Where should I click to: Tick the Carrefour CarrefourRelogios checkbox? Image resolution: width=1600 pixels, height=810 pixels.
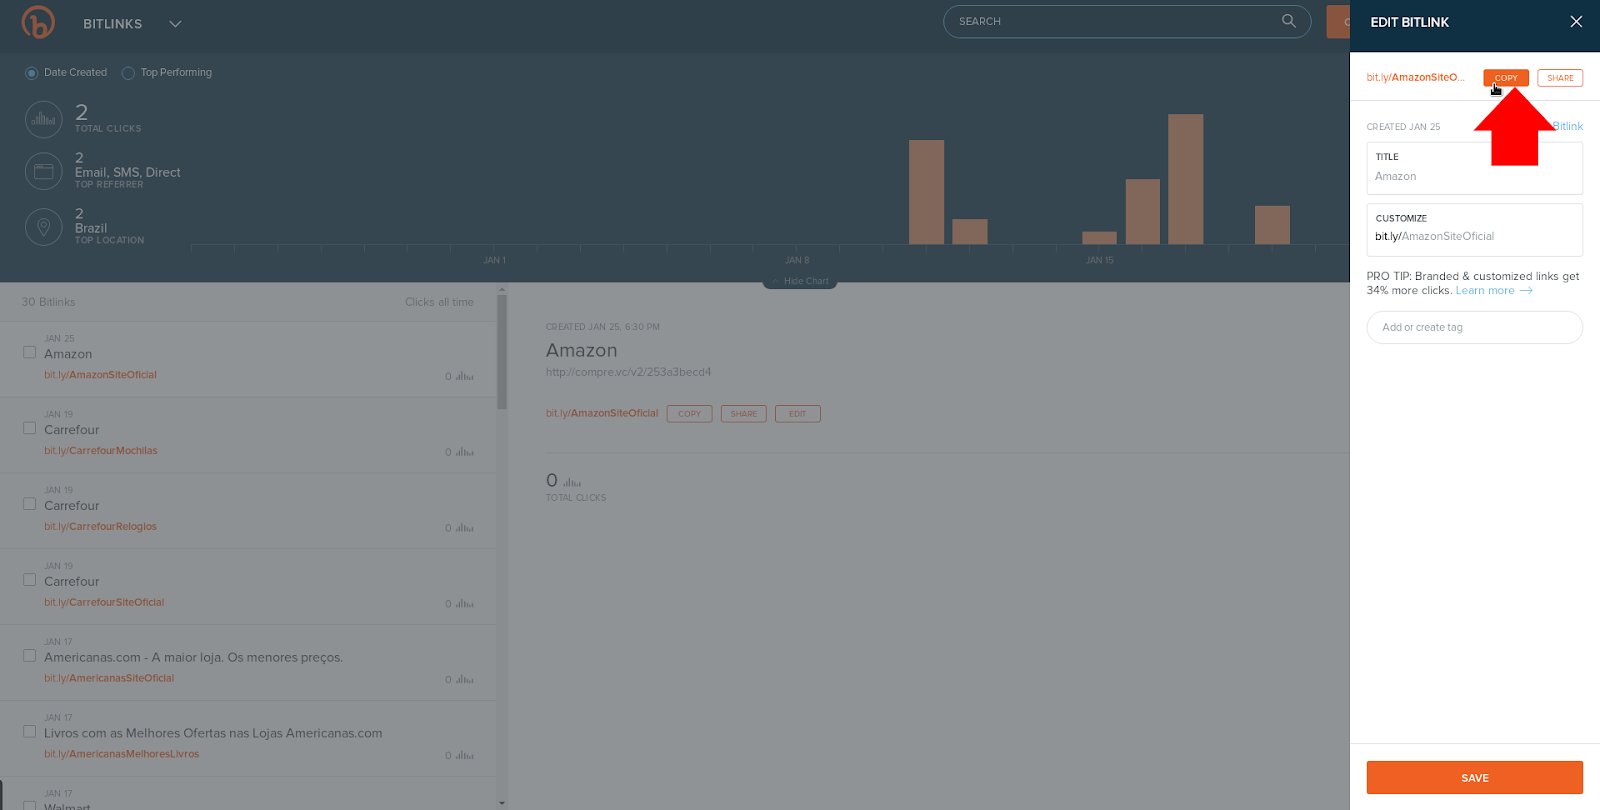tap(29, 504)
